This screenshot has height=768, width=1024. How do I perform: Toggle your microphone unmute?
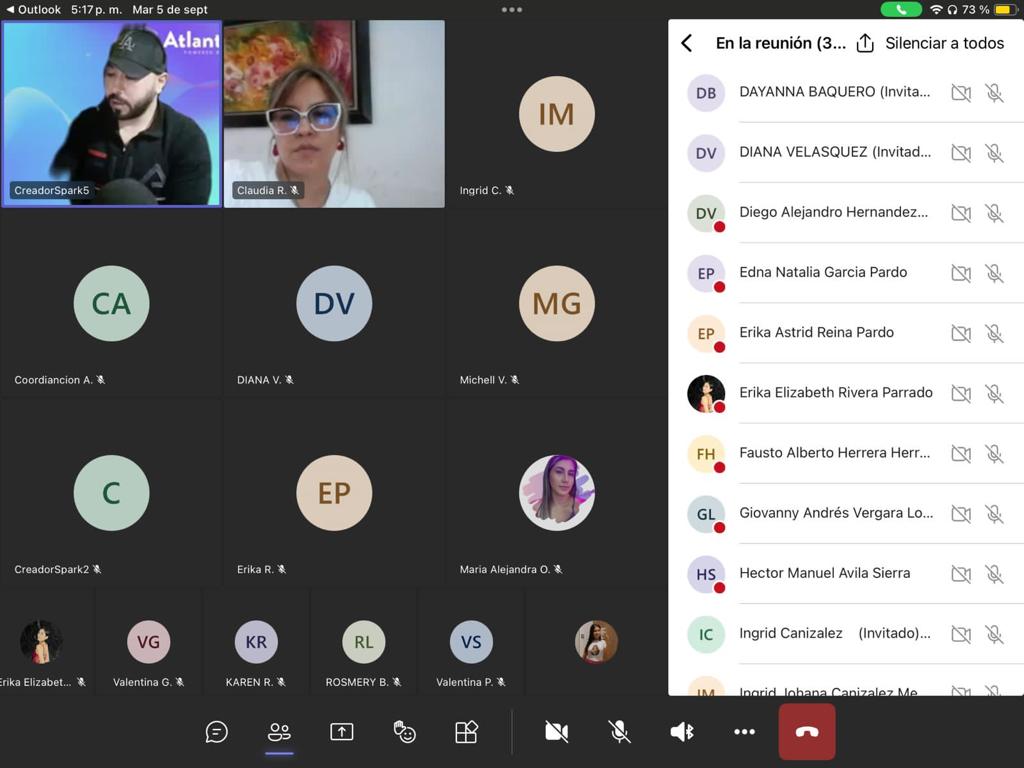tap(620, 732)
